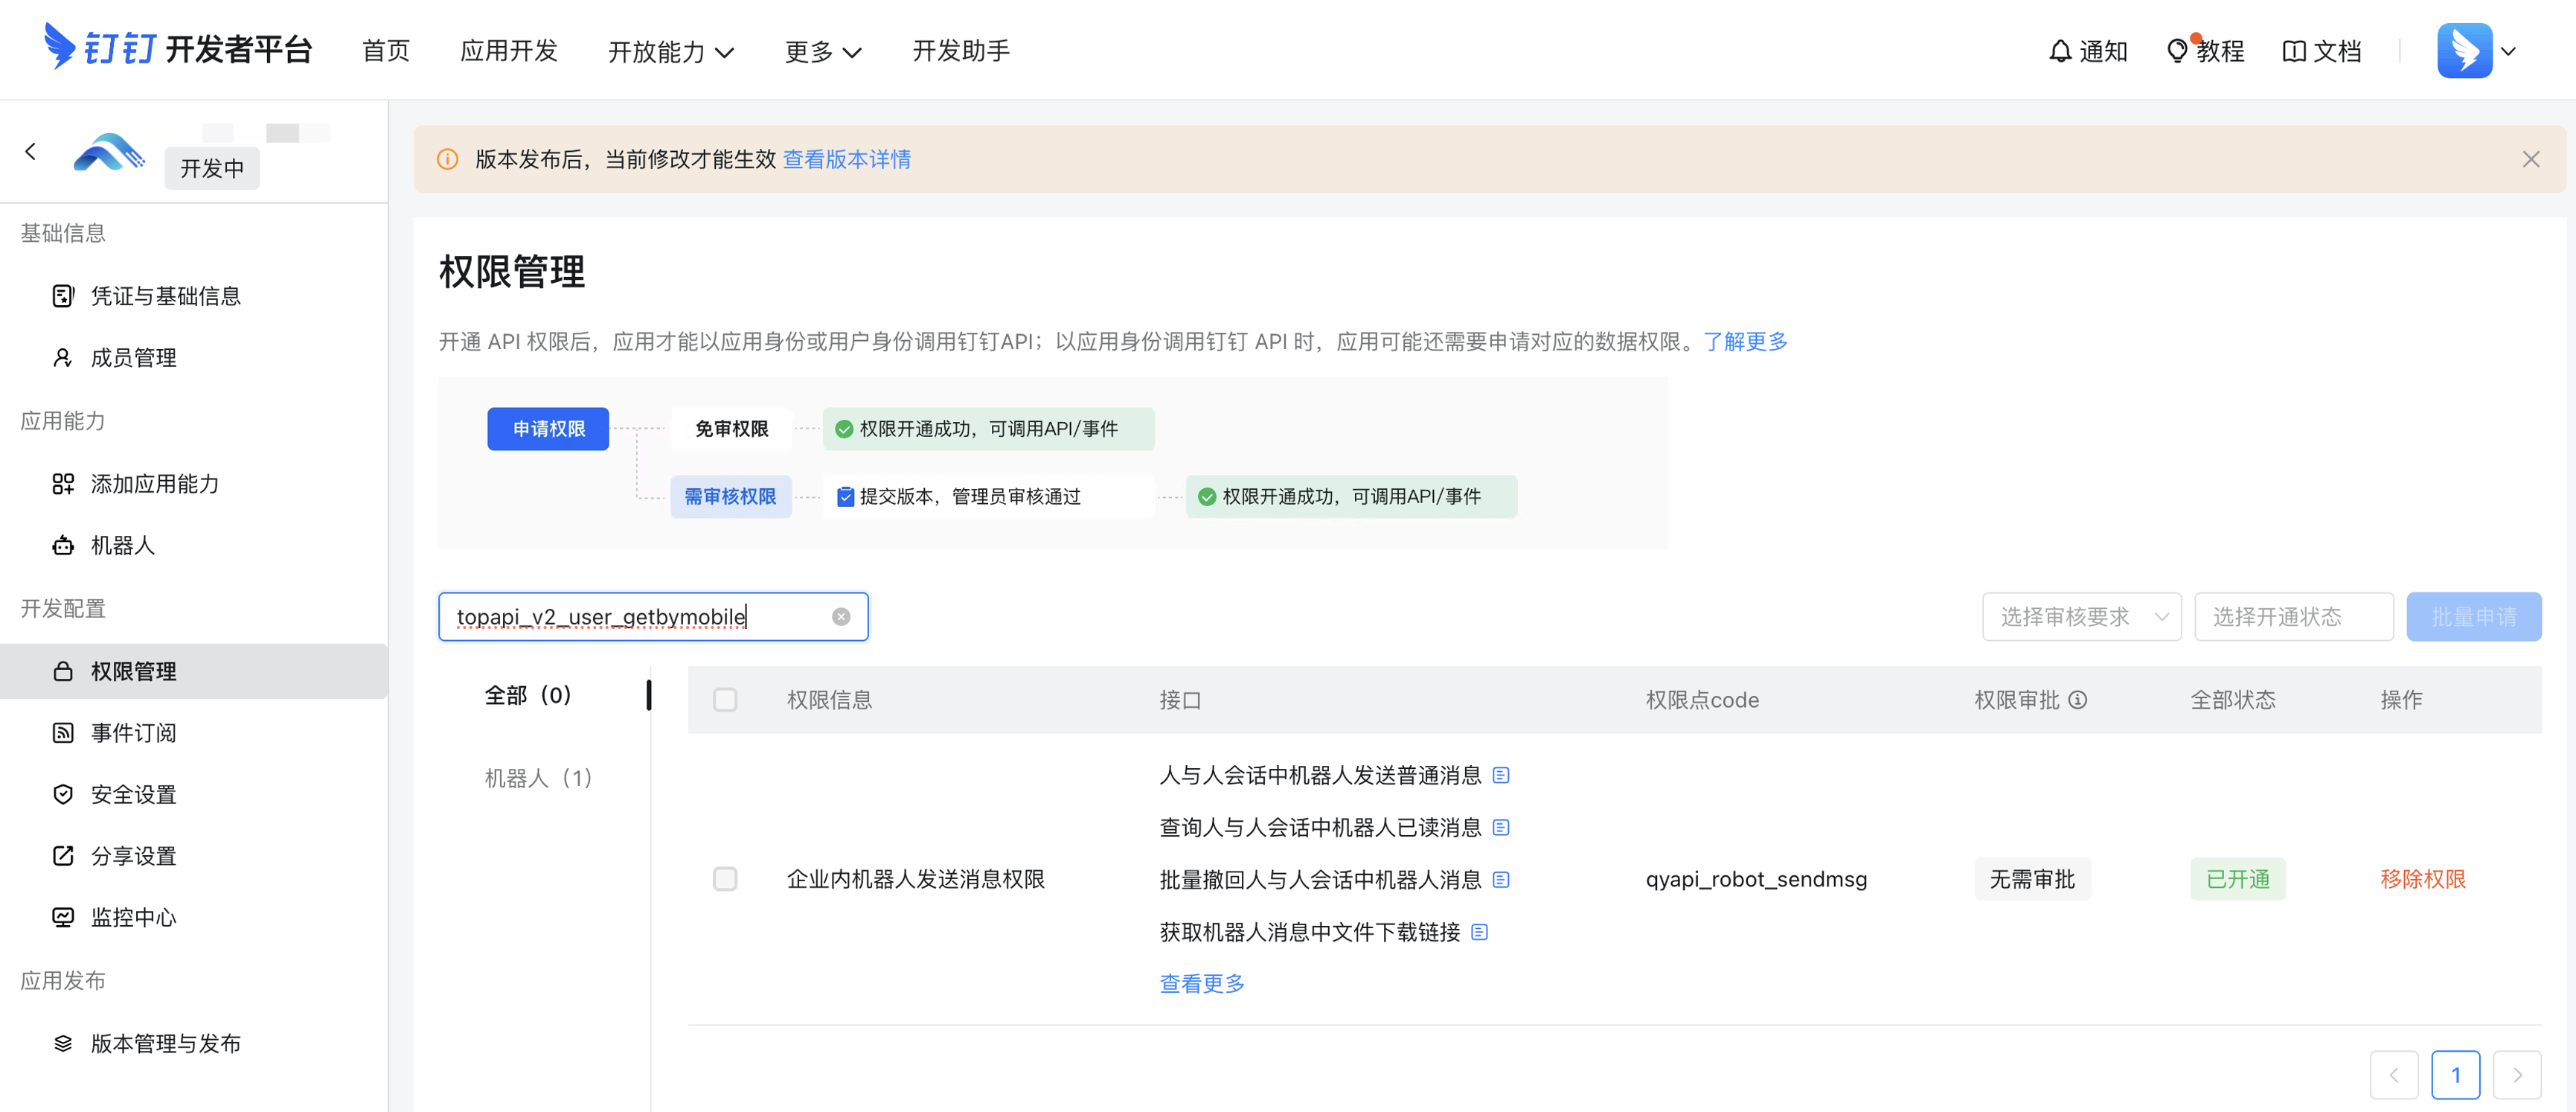Open the 凭证与基础信息 sidebar icon

click(x=63, y=295)
